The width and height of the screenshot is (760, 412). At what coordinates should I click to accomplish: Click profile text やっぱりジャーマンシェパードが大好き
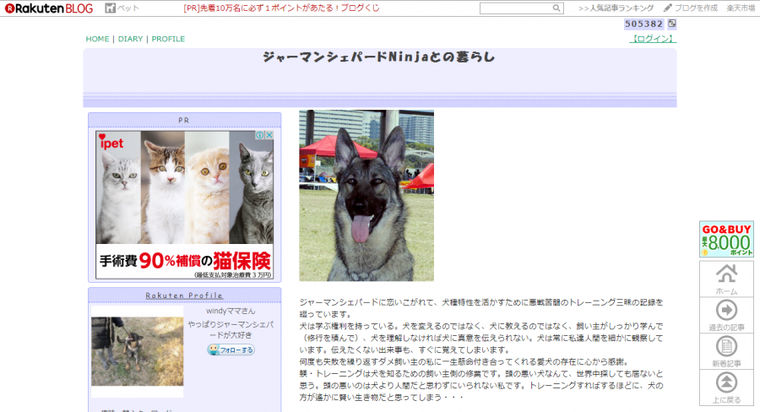tap(231, 330)
